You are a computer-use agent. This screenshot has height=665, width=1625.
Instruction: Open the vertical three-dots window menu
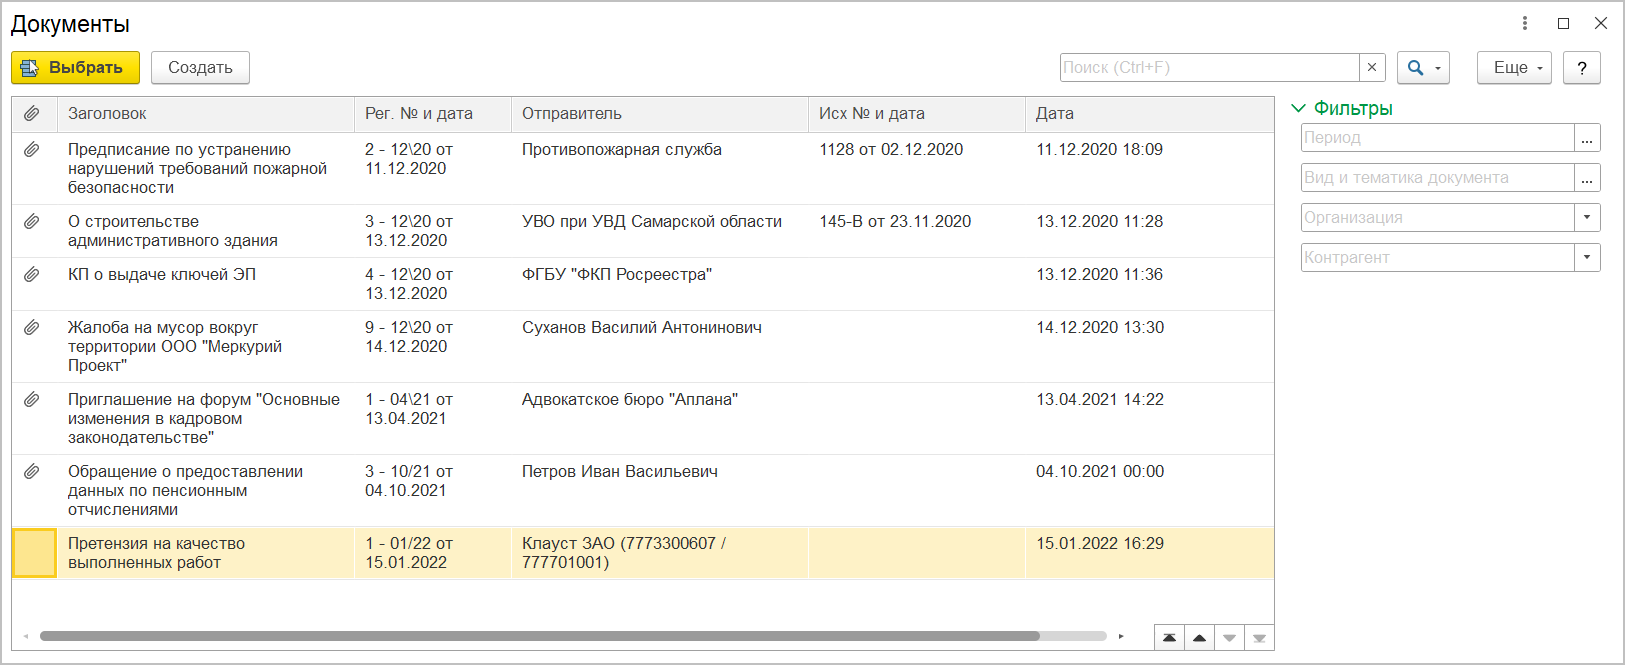[1525, 23]
